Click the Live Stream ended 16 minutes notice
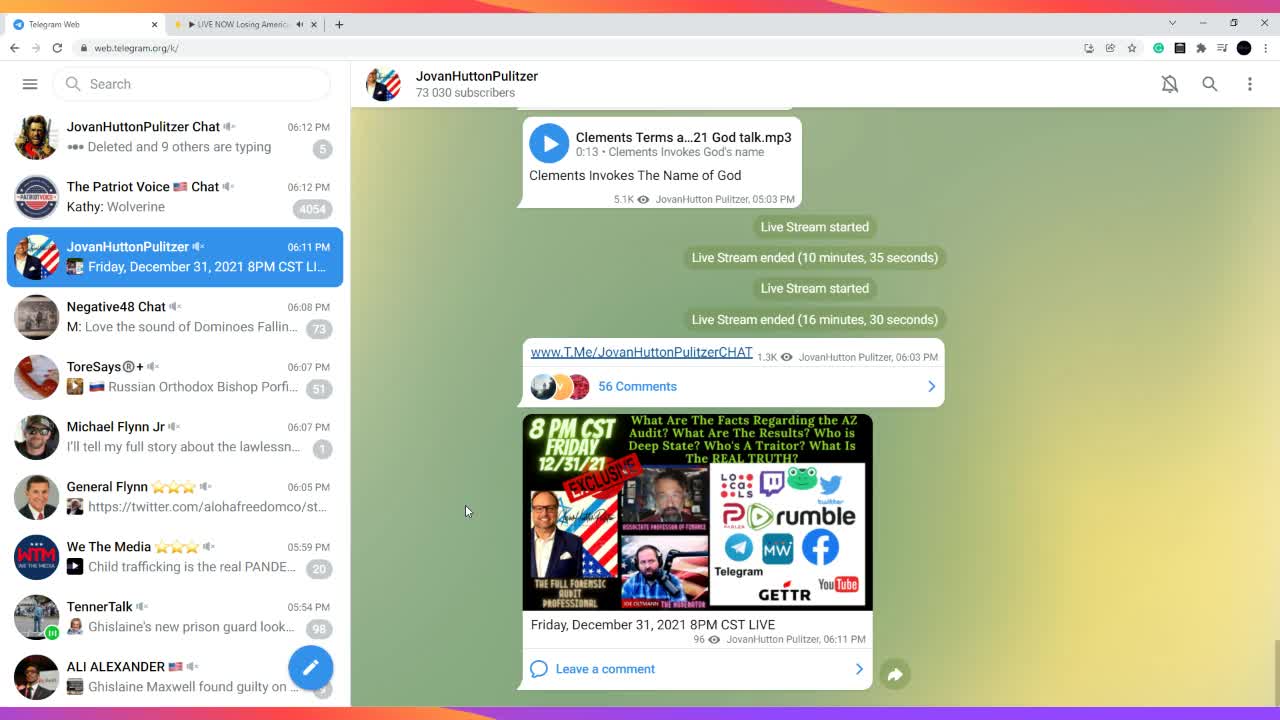Screen dimensions: 1280x720 coord(815,319)
